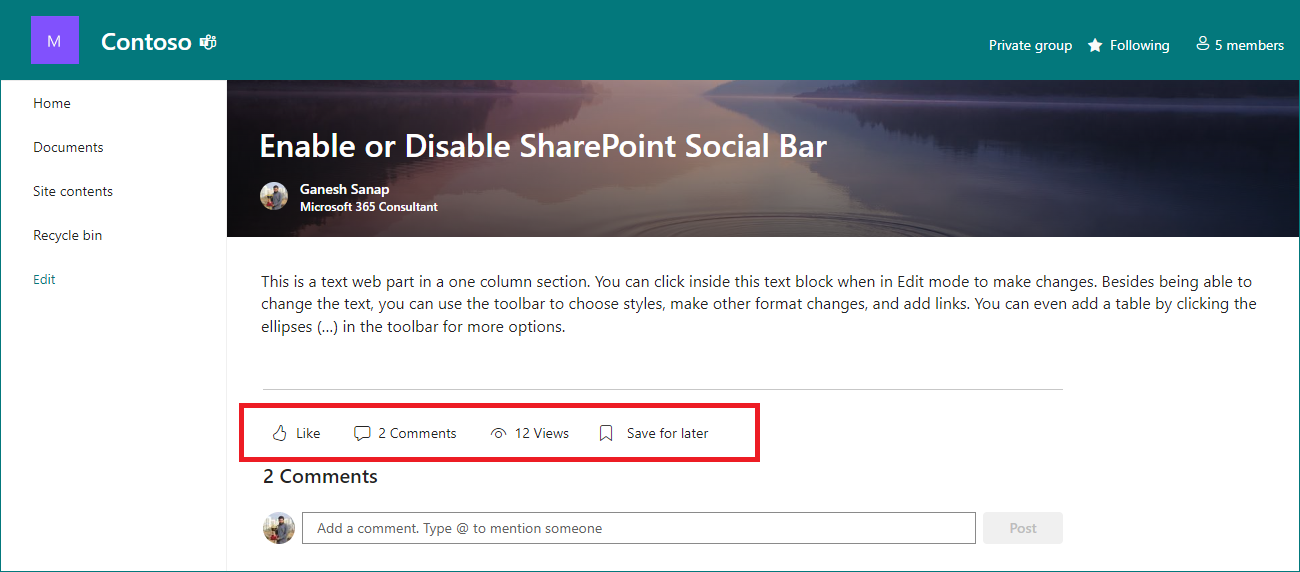Open Home in the left navigation
The image size is (1300, 572).
[x=52, y=103]
